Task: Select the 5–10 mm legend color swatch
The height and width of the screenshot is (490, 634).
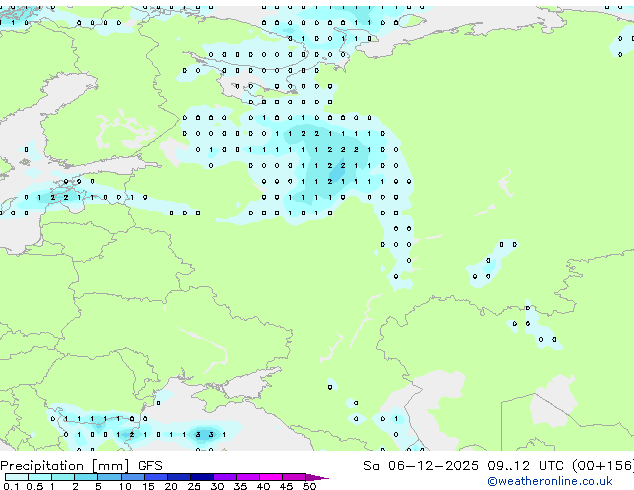Action: pos(109,477)
